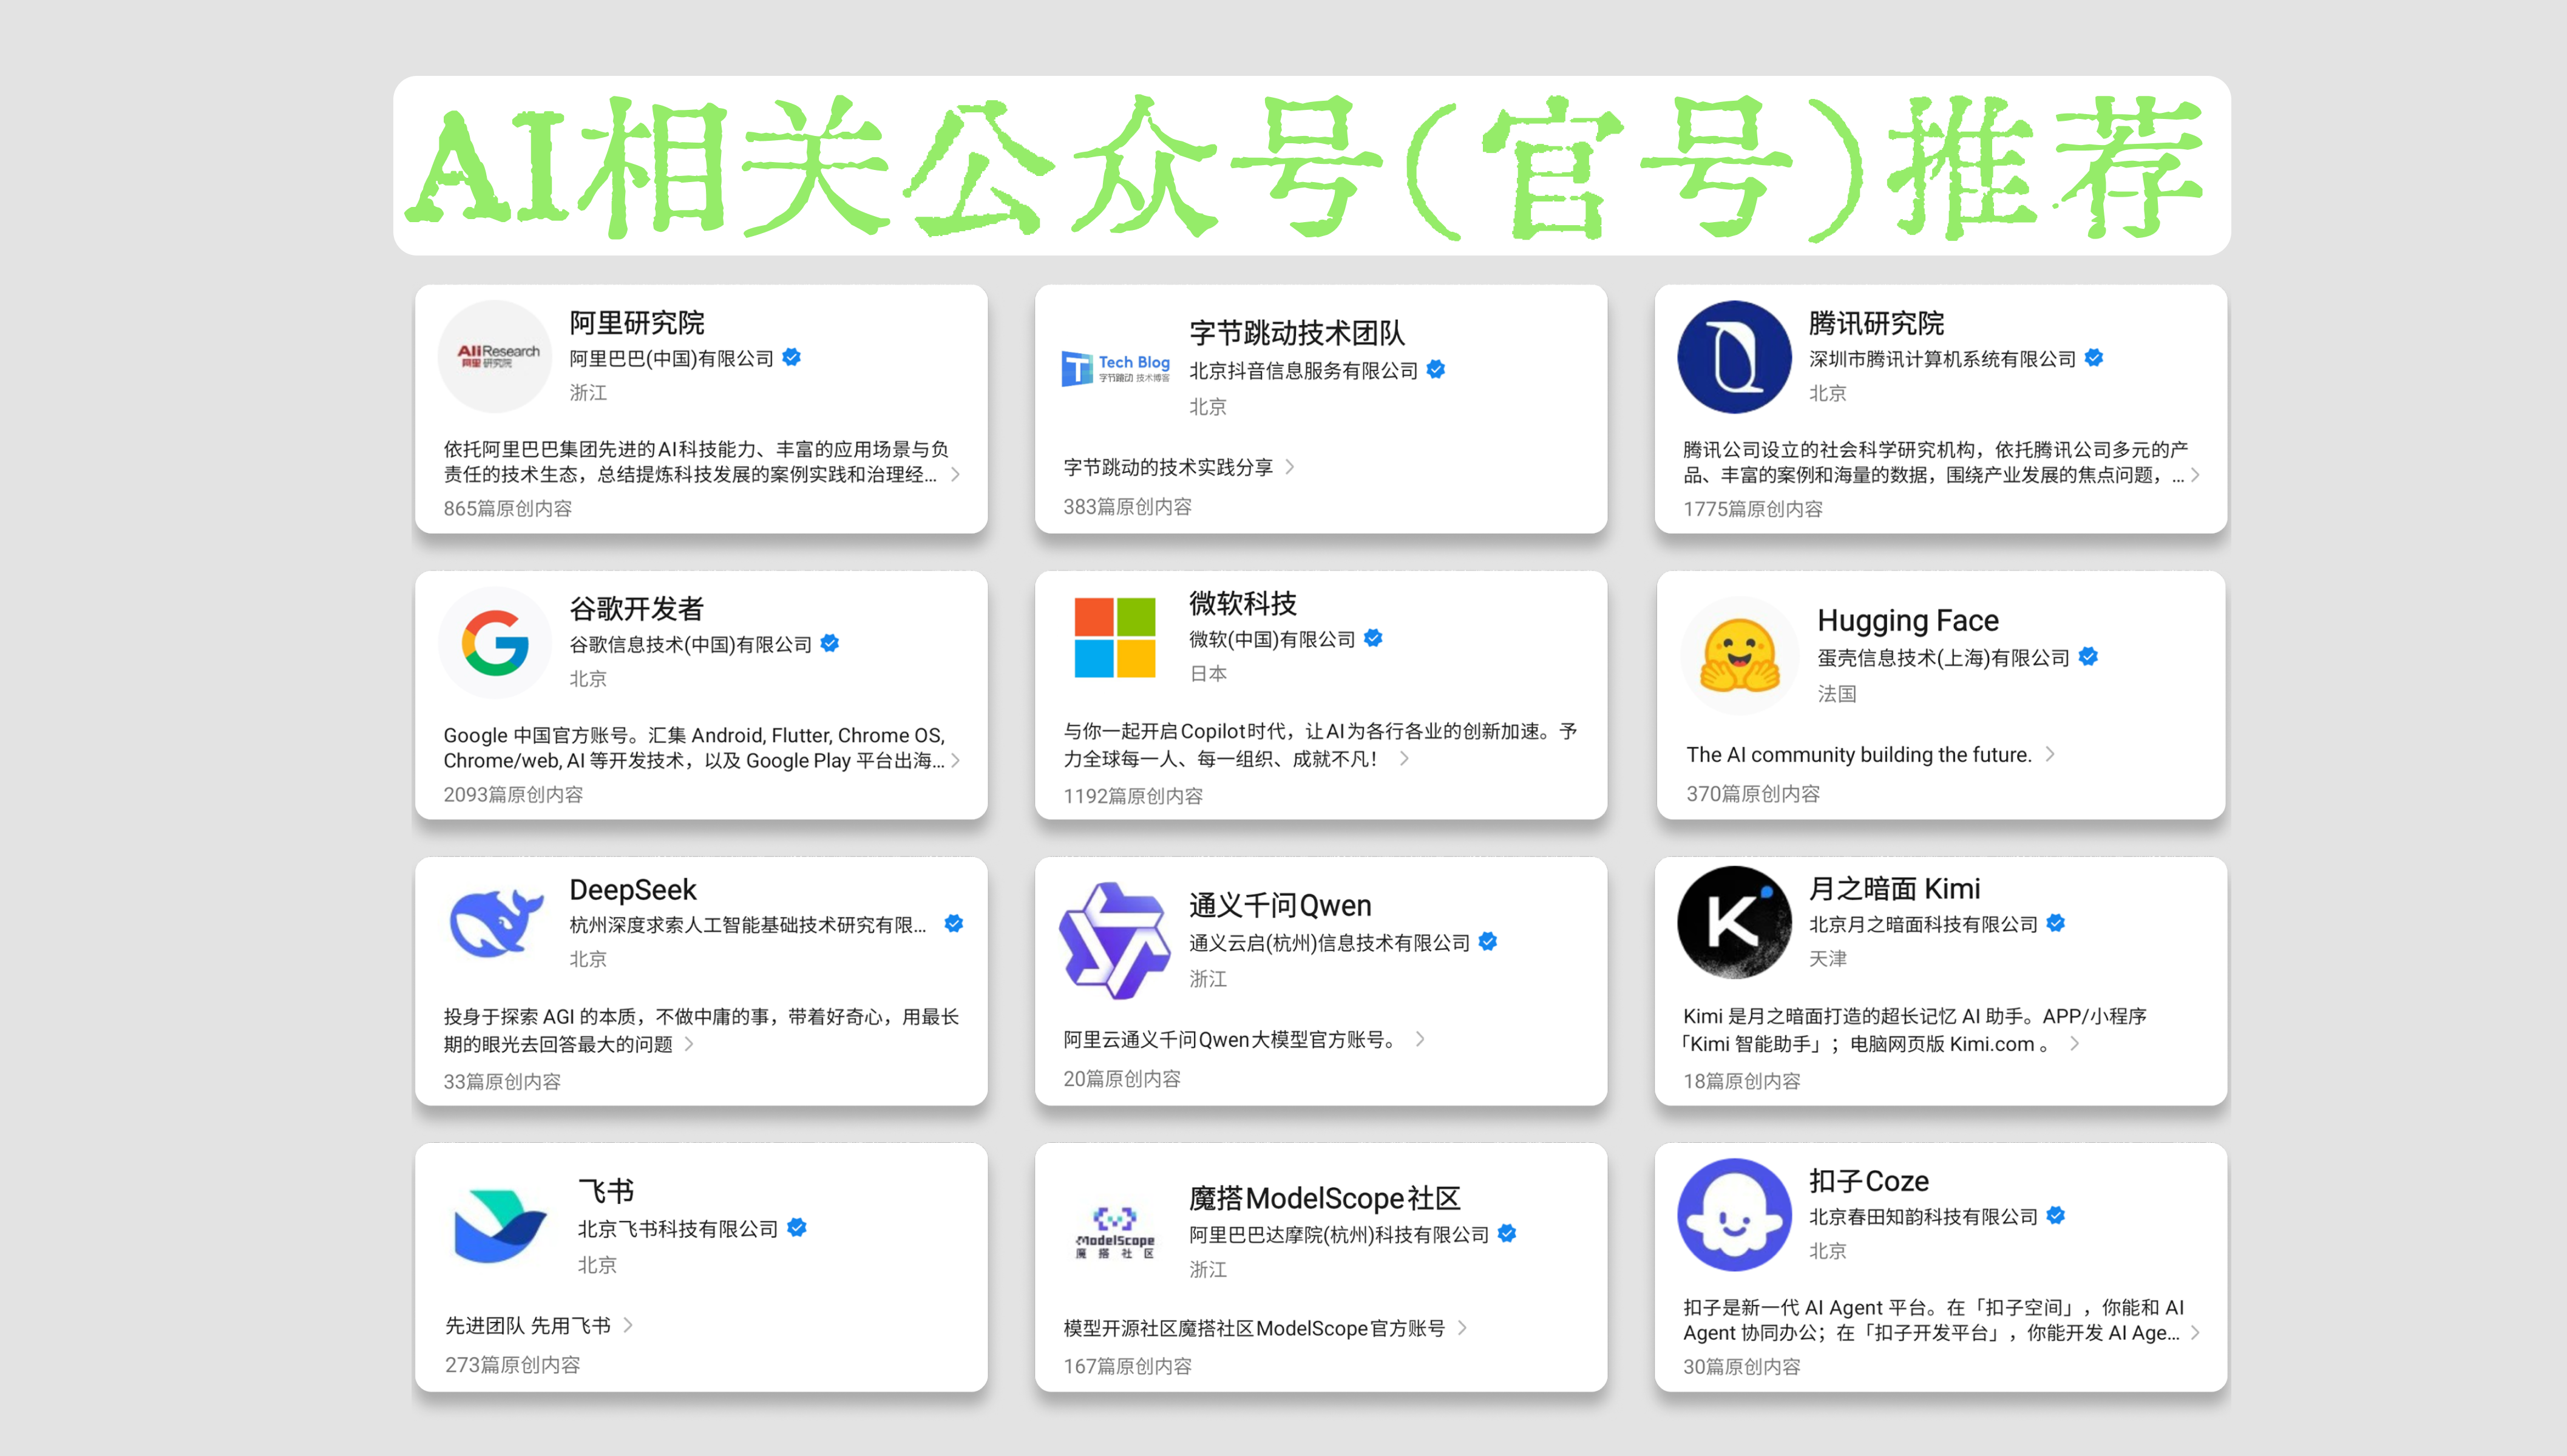
Task: Open the 微软科技 account title
Action: point(1243,603)
